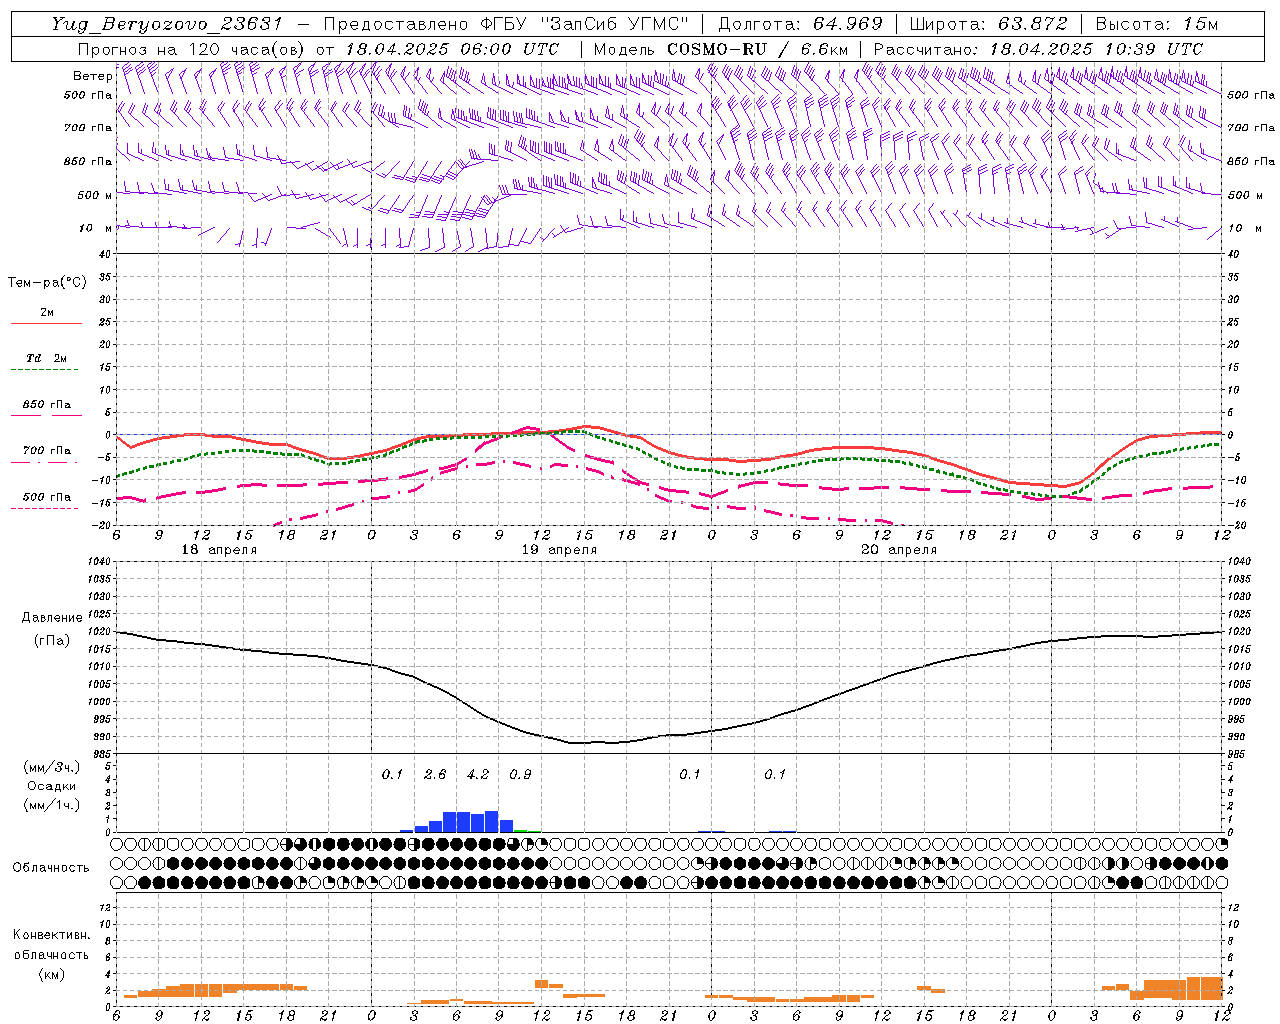Click the "Тем-ра(°C)" temperature panel label
This screenshot has width=1280, height=1024.
(x=47, y=283)
